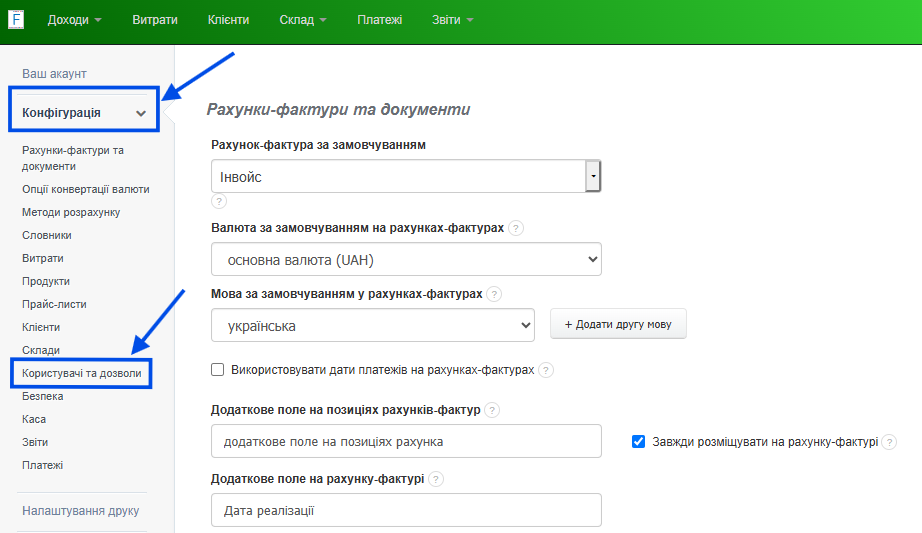This screenshot has width=922, height=533.
Task: Open the 'Звіти' top menu
Action: [452, 20]
